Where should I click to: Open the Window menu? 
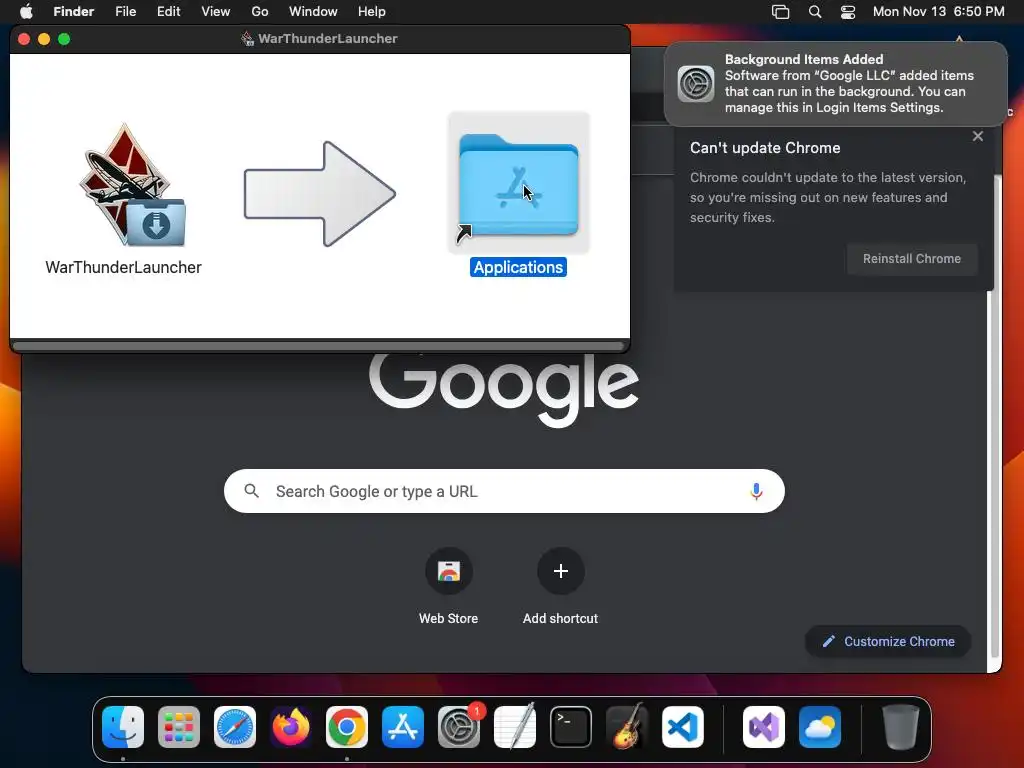pyautogui.click(x=313, y=11)
